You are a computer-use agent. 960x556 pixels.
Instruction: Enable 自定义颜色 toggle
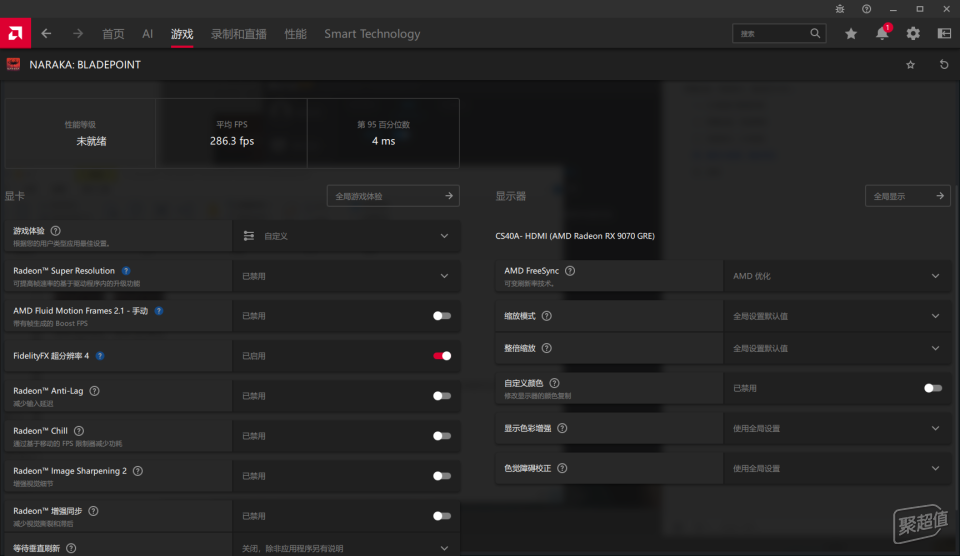coord(933,388)
